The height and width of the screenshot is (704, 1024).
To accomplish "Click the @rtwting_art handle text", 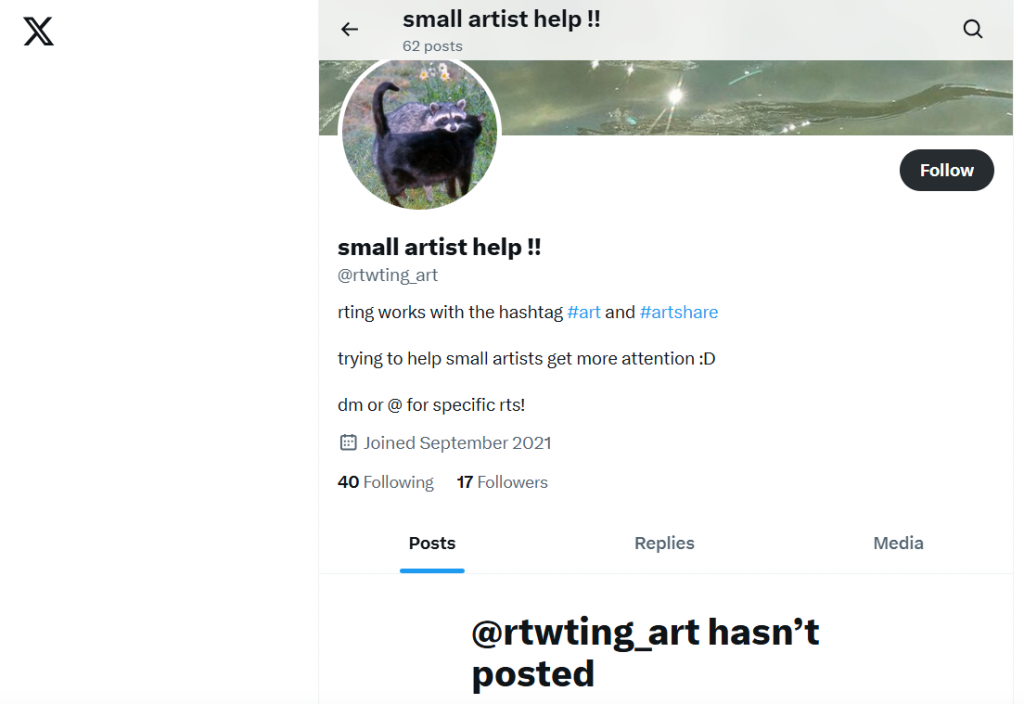I will [x=388, y=275].
